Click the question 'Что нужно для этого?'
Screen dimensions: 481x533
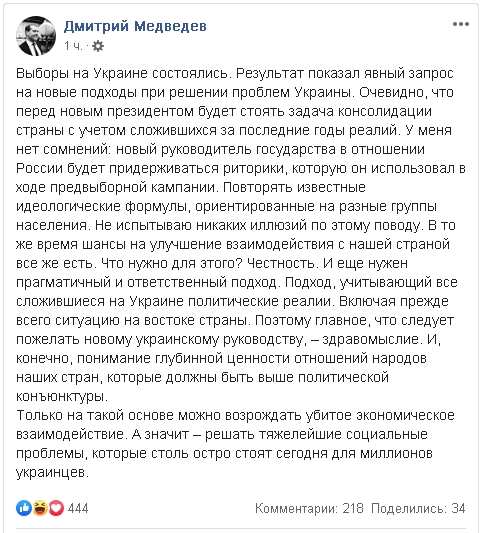171,263
